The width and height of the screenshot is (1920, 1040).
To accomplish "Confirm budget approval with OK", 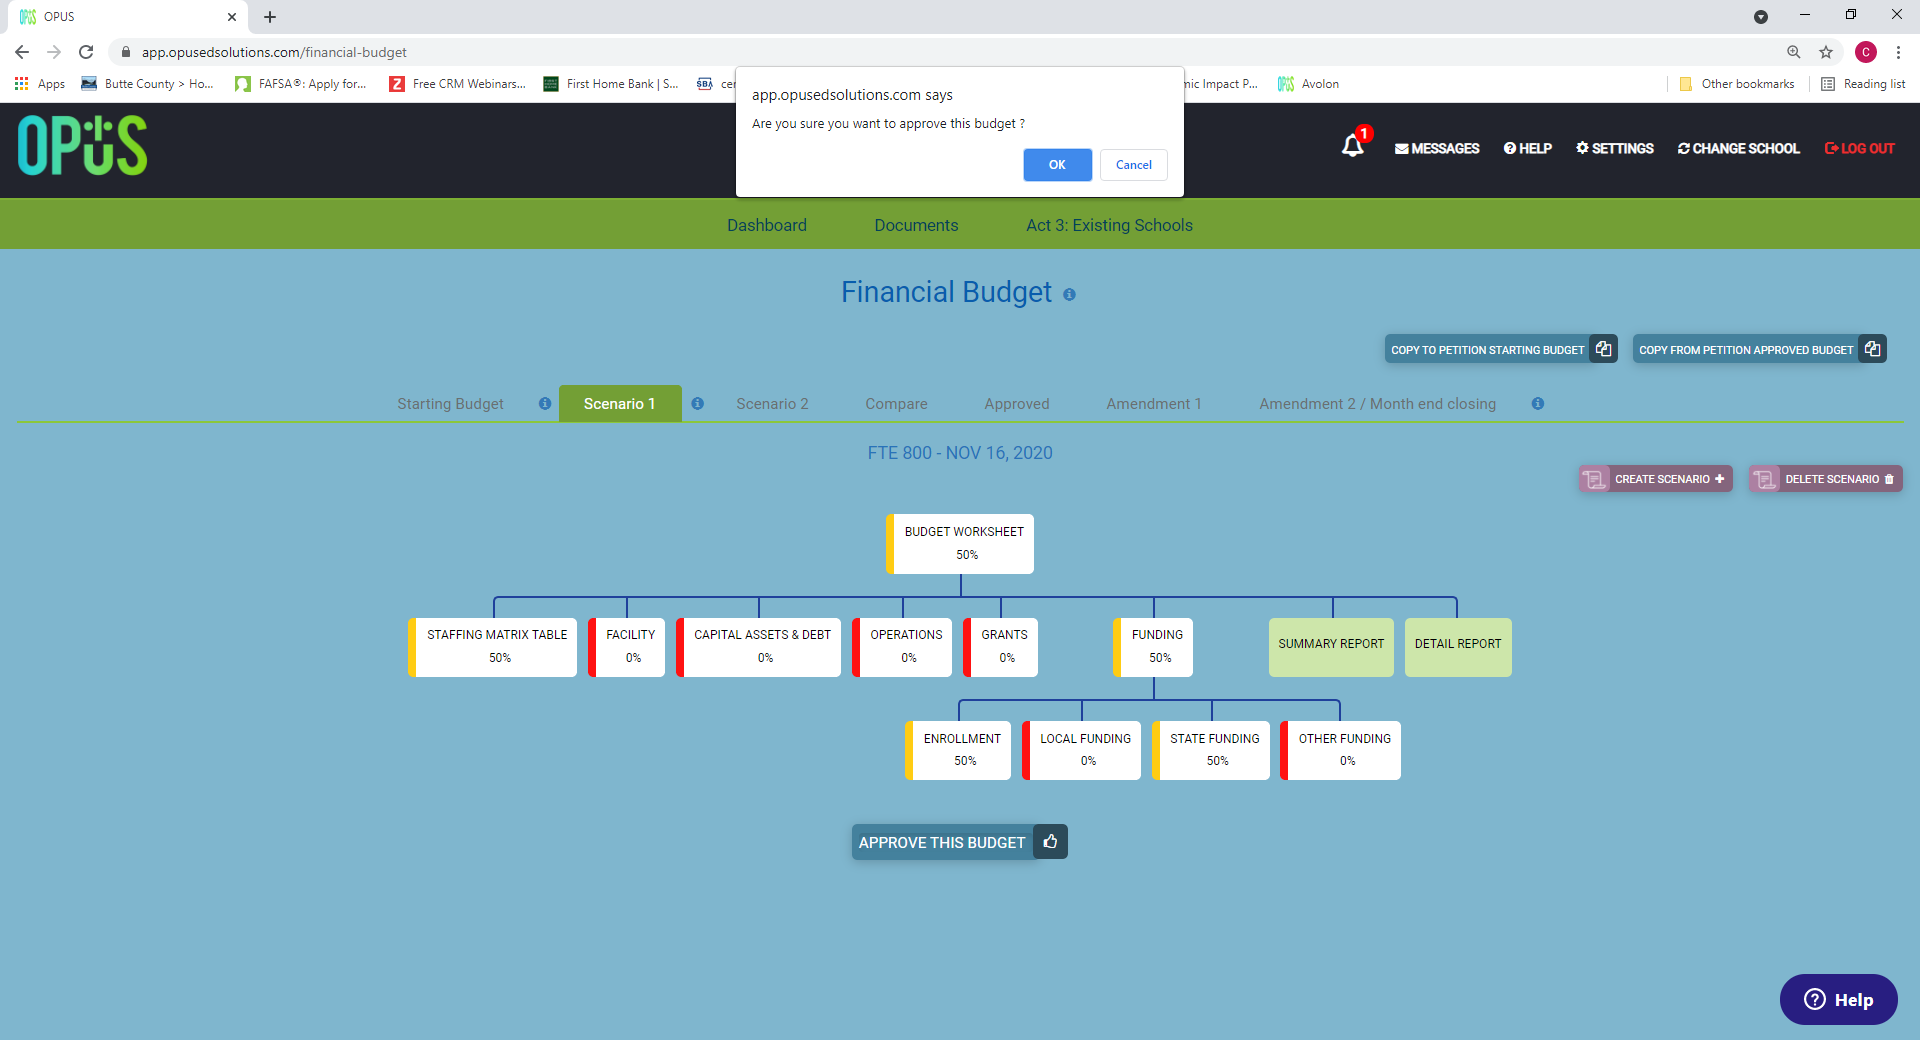I will pyautogui.click(x=1057, y=165).
